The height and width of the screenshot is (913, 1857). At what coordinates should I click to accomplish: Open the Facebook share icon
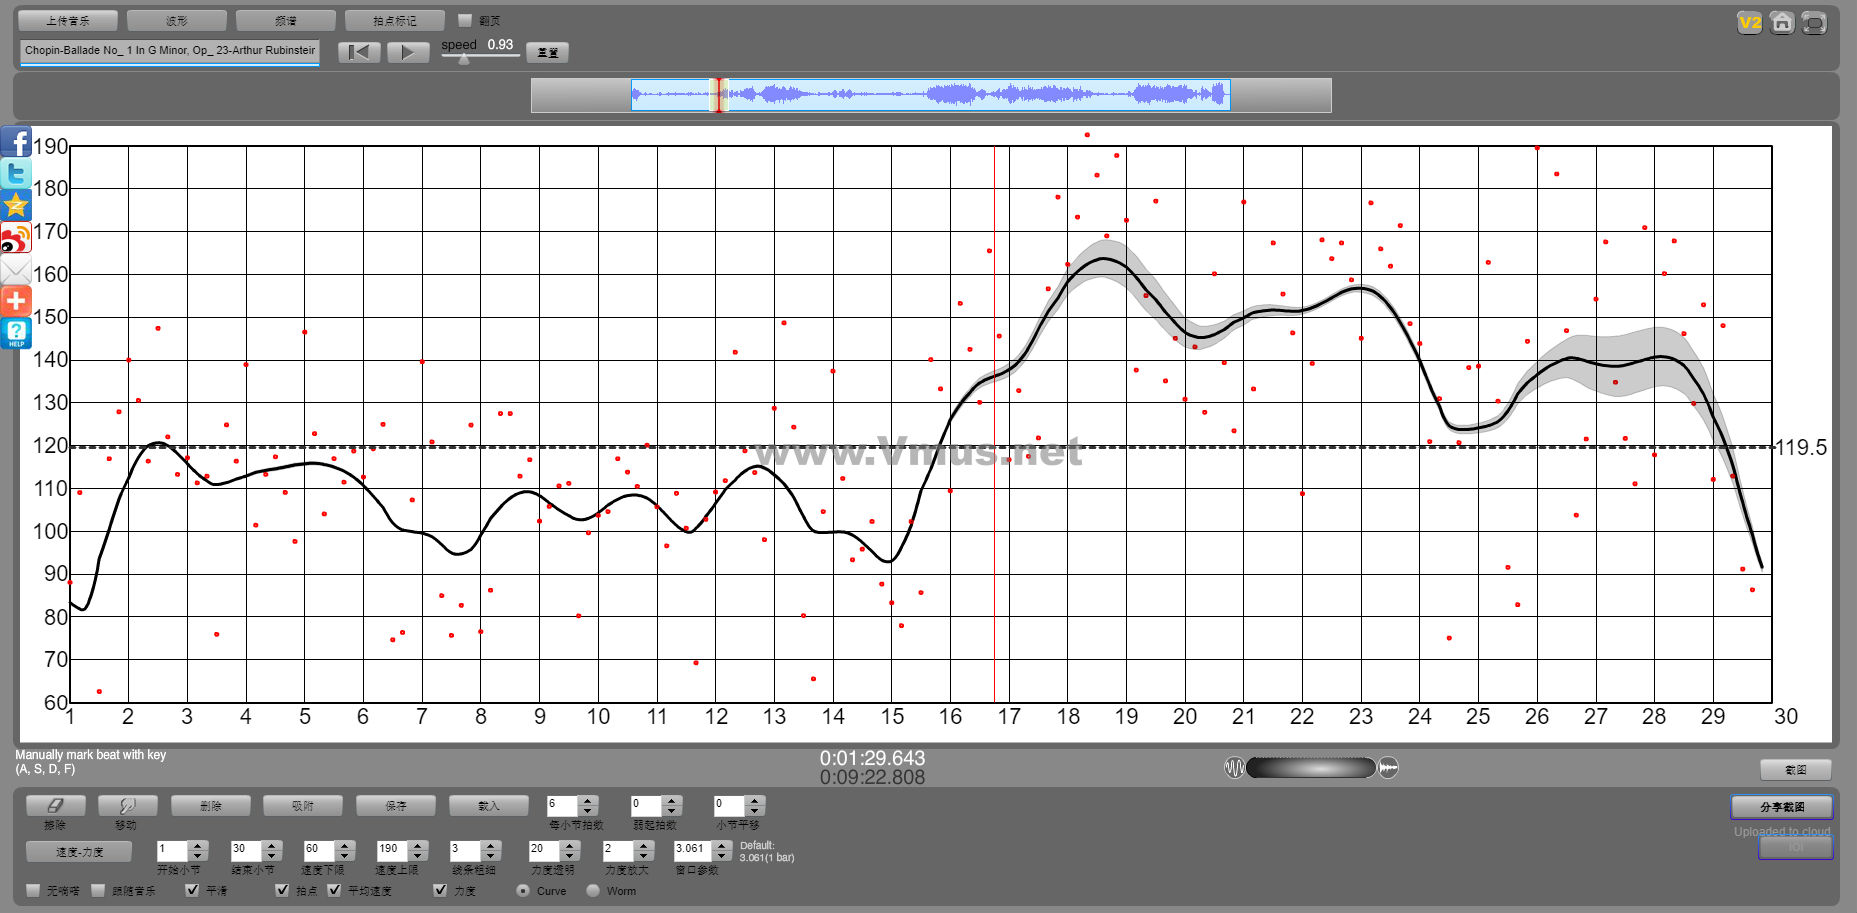tap(16, 143)
